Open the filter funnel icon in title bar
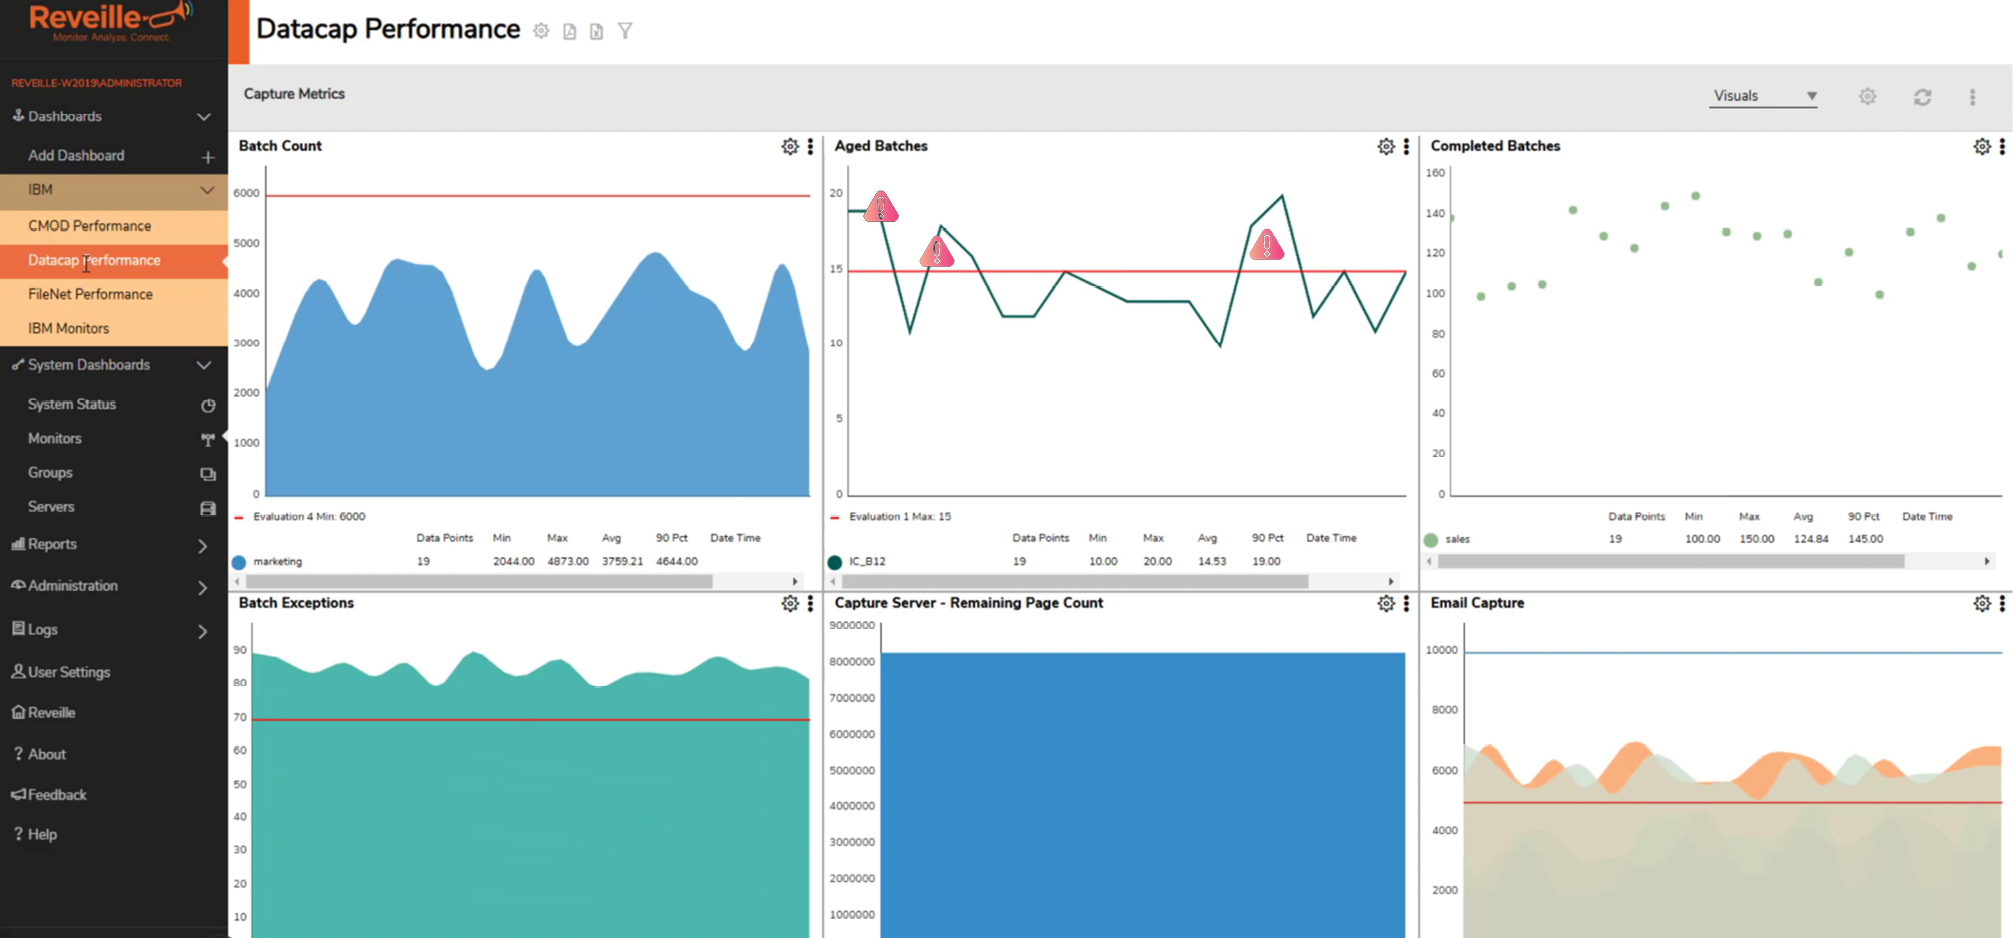 click(625, 31)
